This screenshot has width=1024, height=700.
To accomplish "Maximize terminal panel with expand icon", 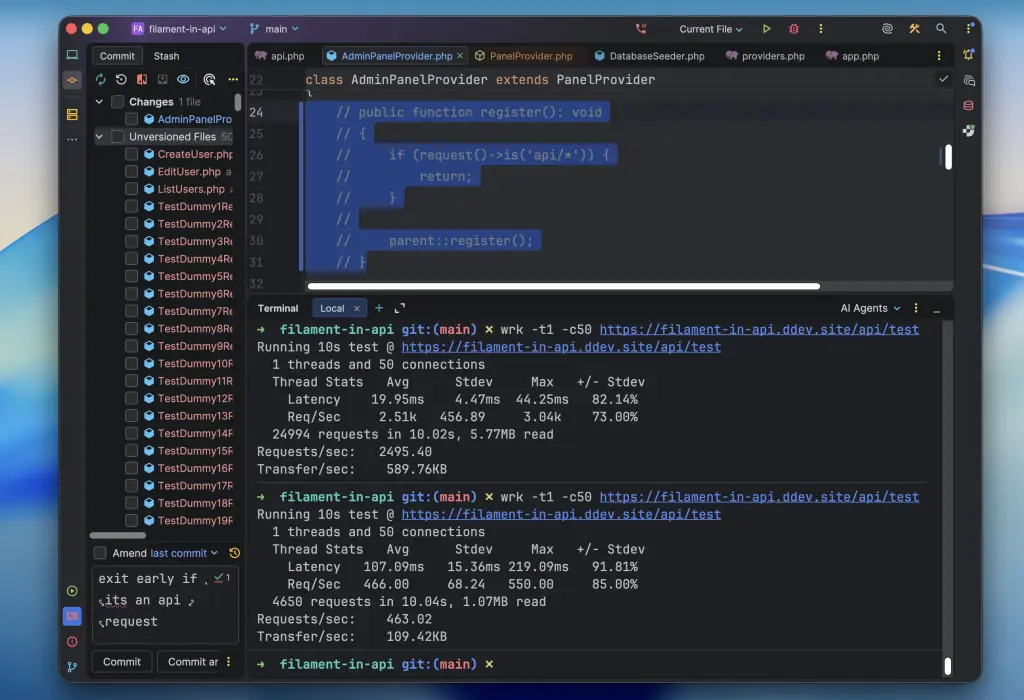I will 400,308.
